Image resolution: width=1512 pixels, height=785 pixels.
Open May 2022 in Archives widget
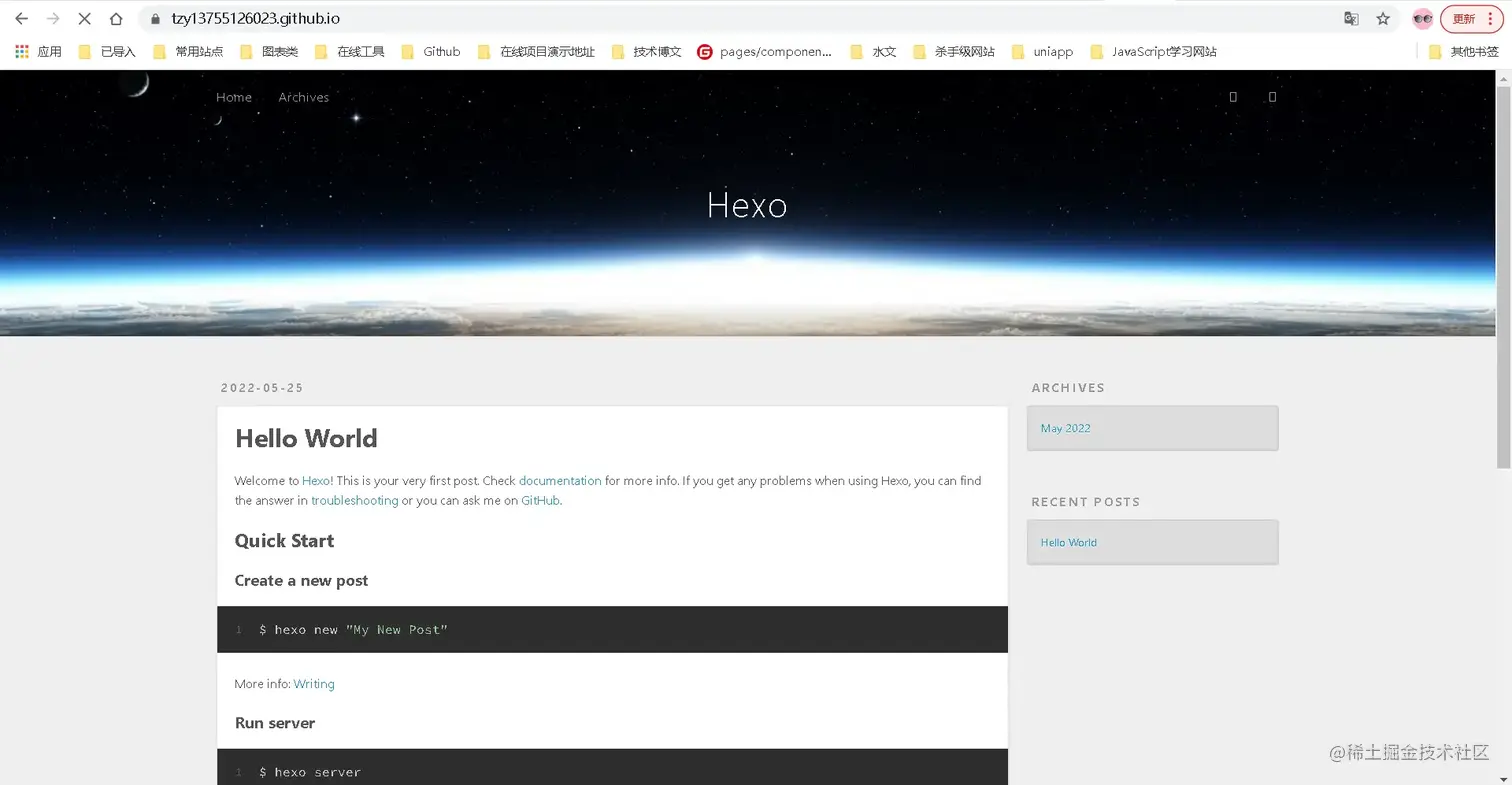1066,428
